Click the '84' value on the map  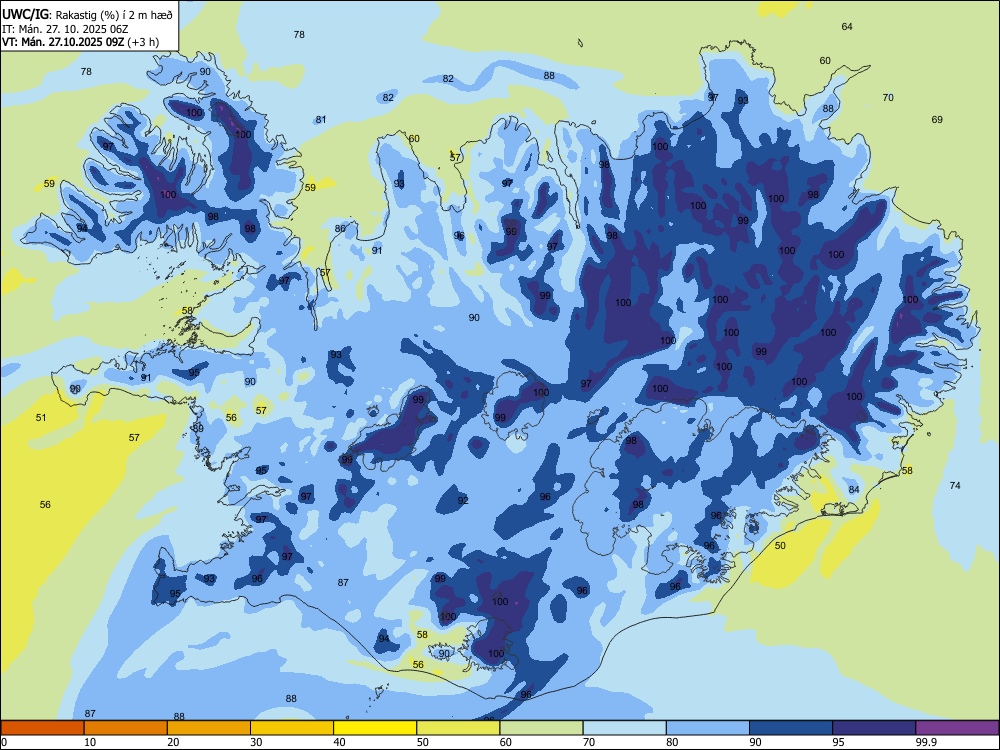point(854,489)
